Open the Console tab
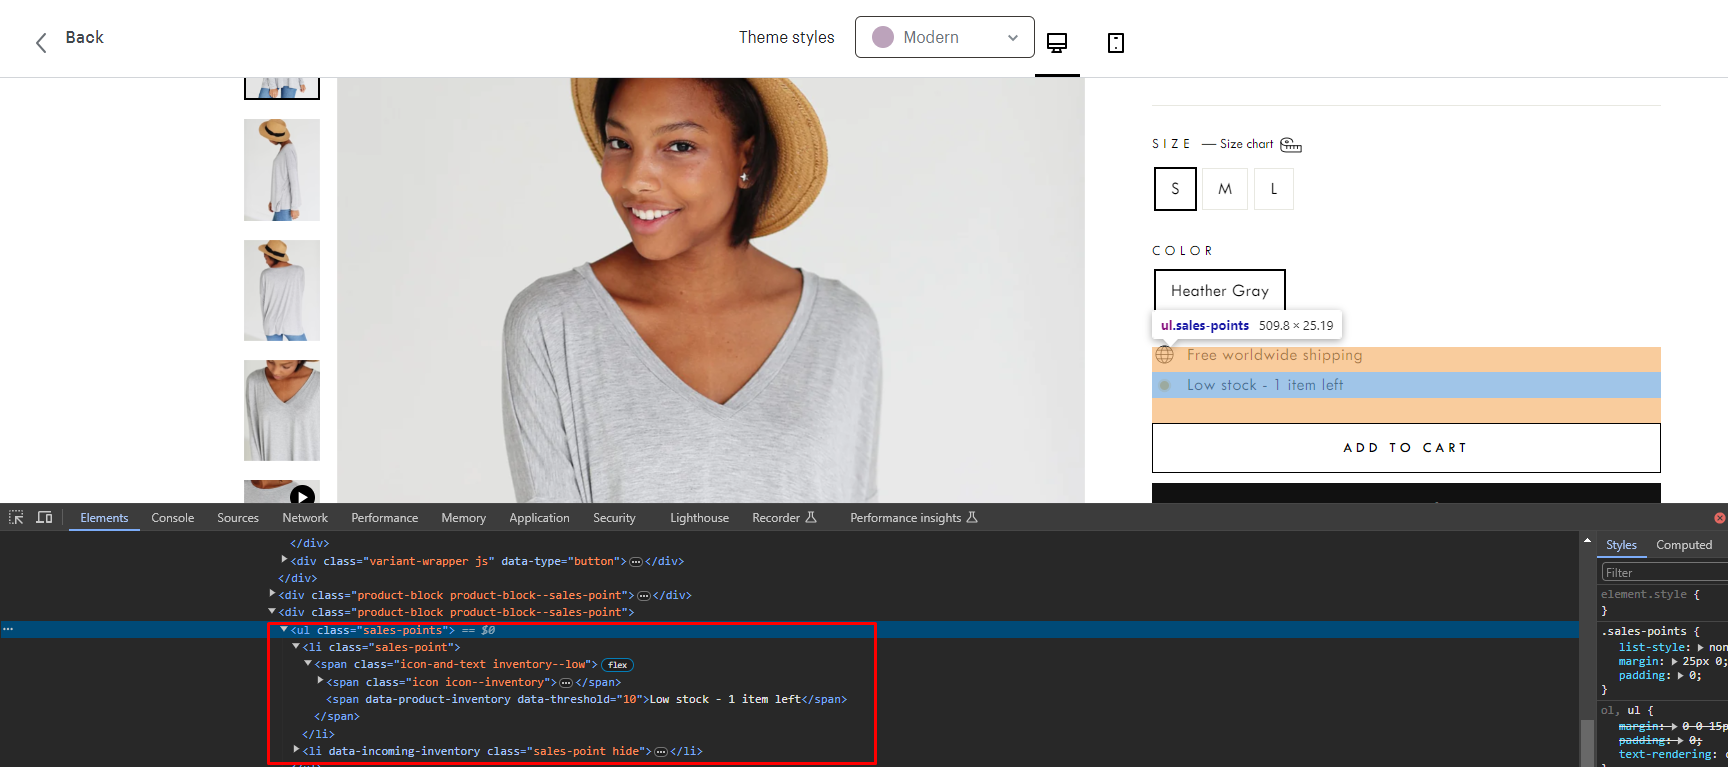Image resolution: width=1728 pixels, height=767 pixels. (x=173, y=518)
